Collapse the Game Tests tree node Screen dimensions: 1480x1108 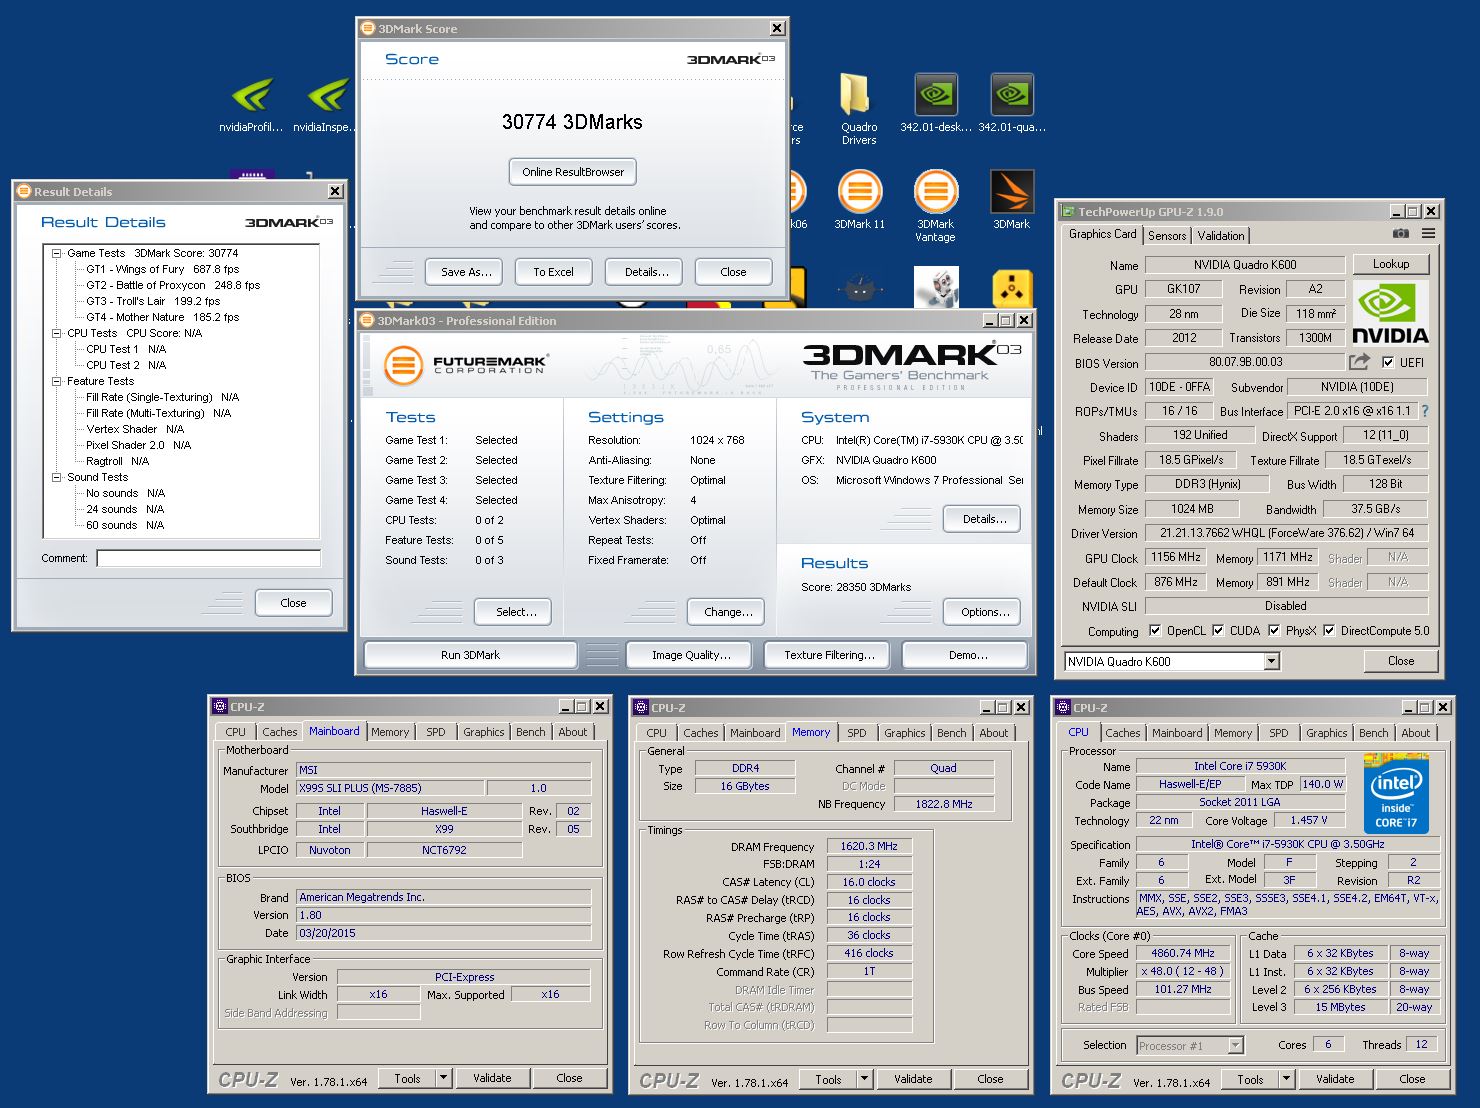(57, 253)
